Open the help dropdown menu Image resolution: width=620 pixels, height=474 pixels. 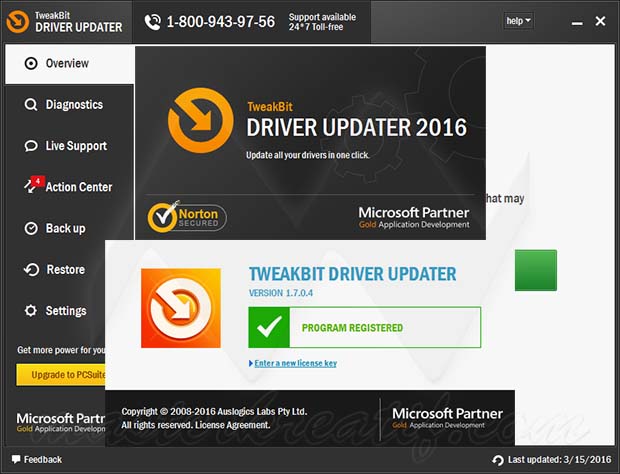click(x=518, y=21)
